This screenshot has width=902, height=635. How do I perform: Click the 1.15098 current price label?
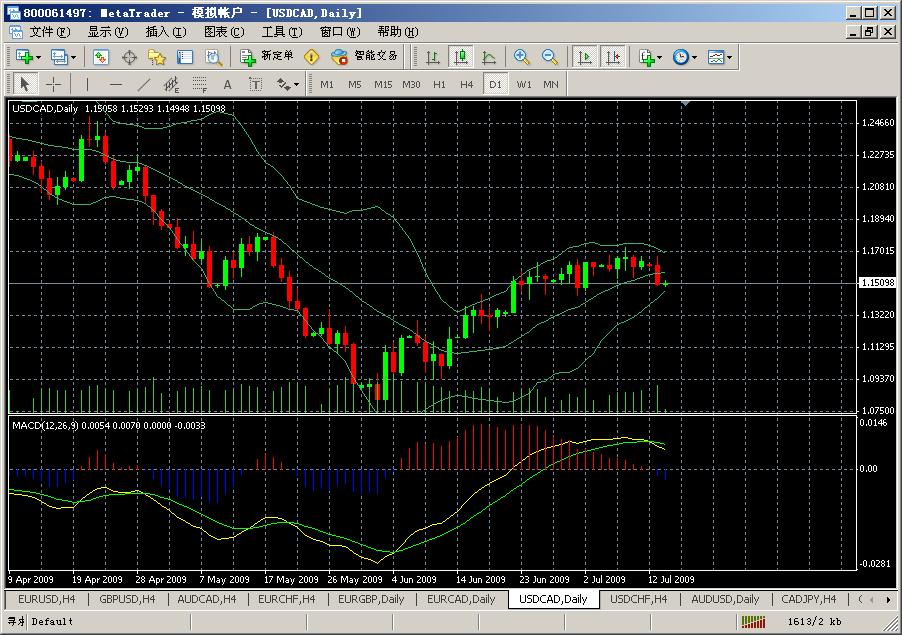pyautogui.click(x=879, y=283)
